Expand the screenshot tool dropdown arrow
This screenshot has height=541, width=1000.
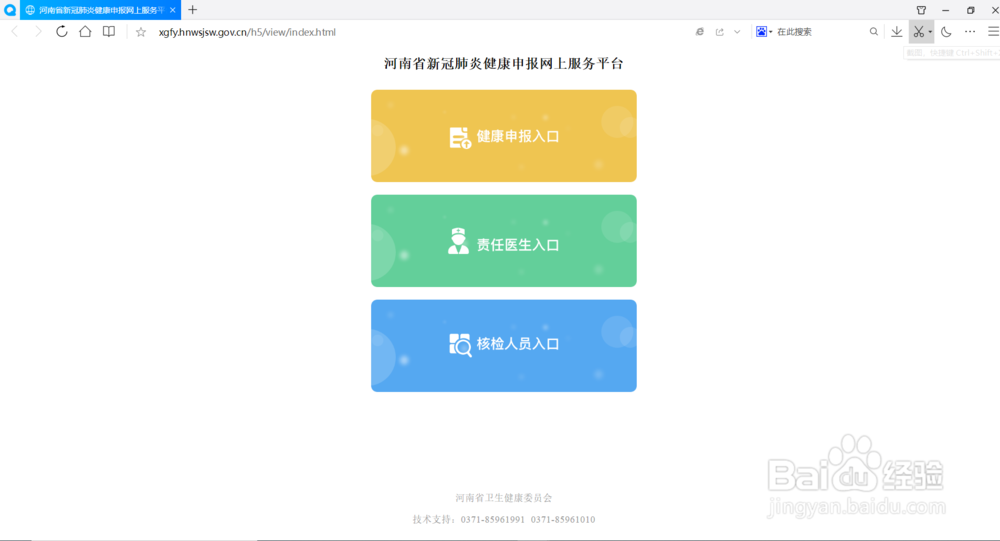coord(930,32)
